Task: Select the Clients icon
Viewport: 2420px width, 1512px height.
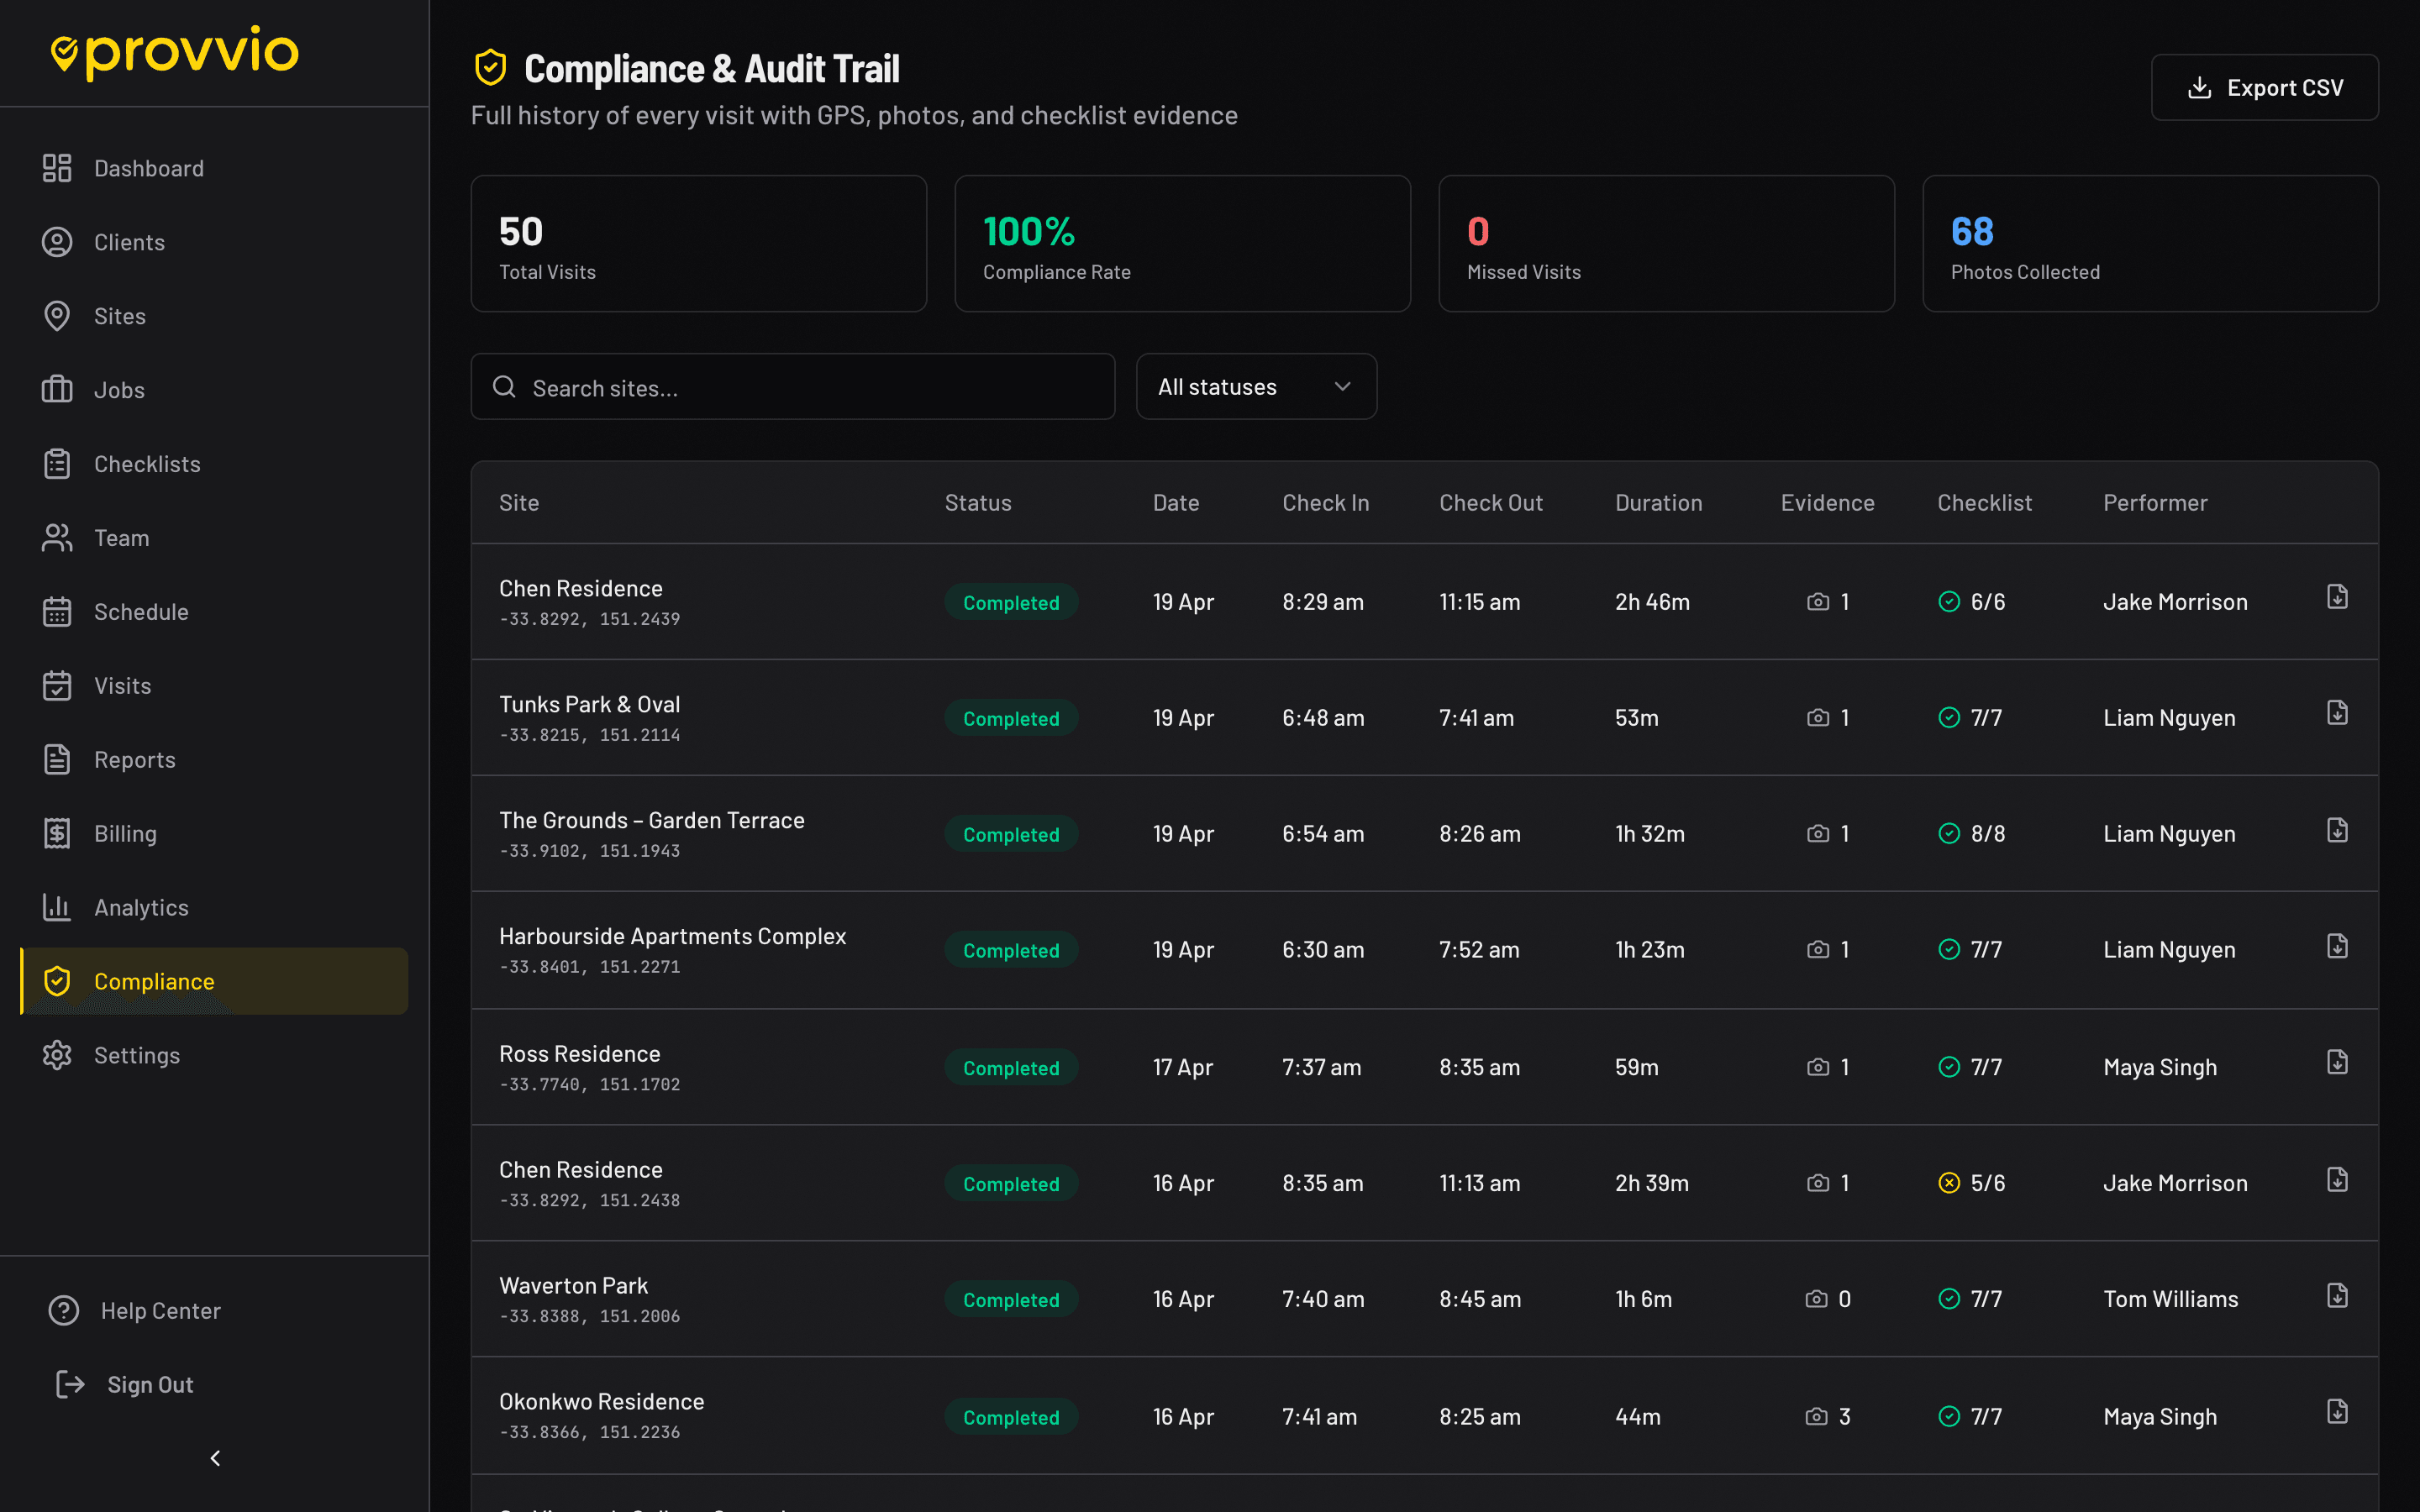Action: [57, 242]
